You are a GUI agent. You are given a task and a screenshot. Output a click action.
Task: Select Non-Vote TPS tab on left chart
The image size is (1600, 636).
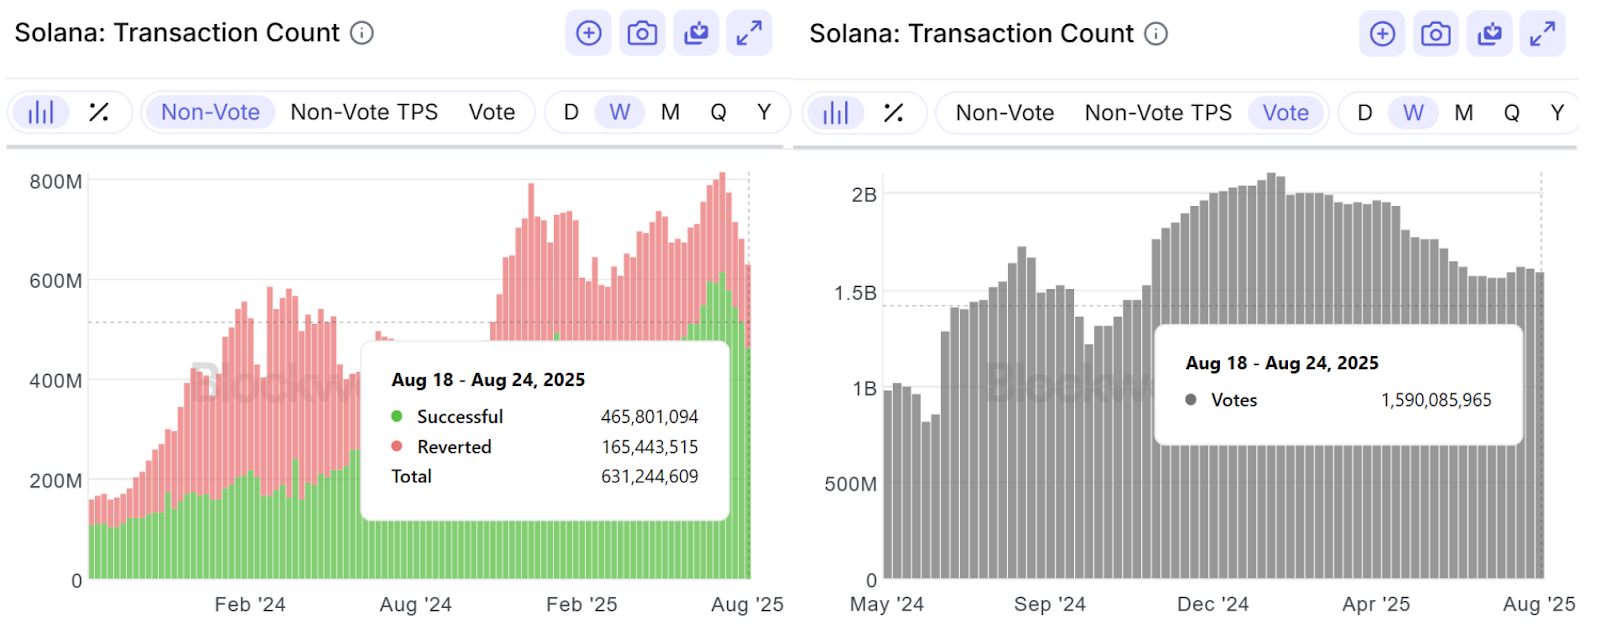pyautogui.click(x=364, y=112)
